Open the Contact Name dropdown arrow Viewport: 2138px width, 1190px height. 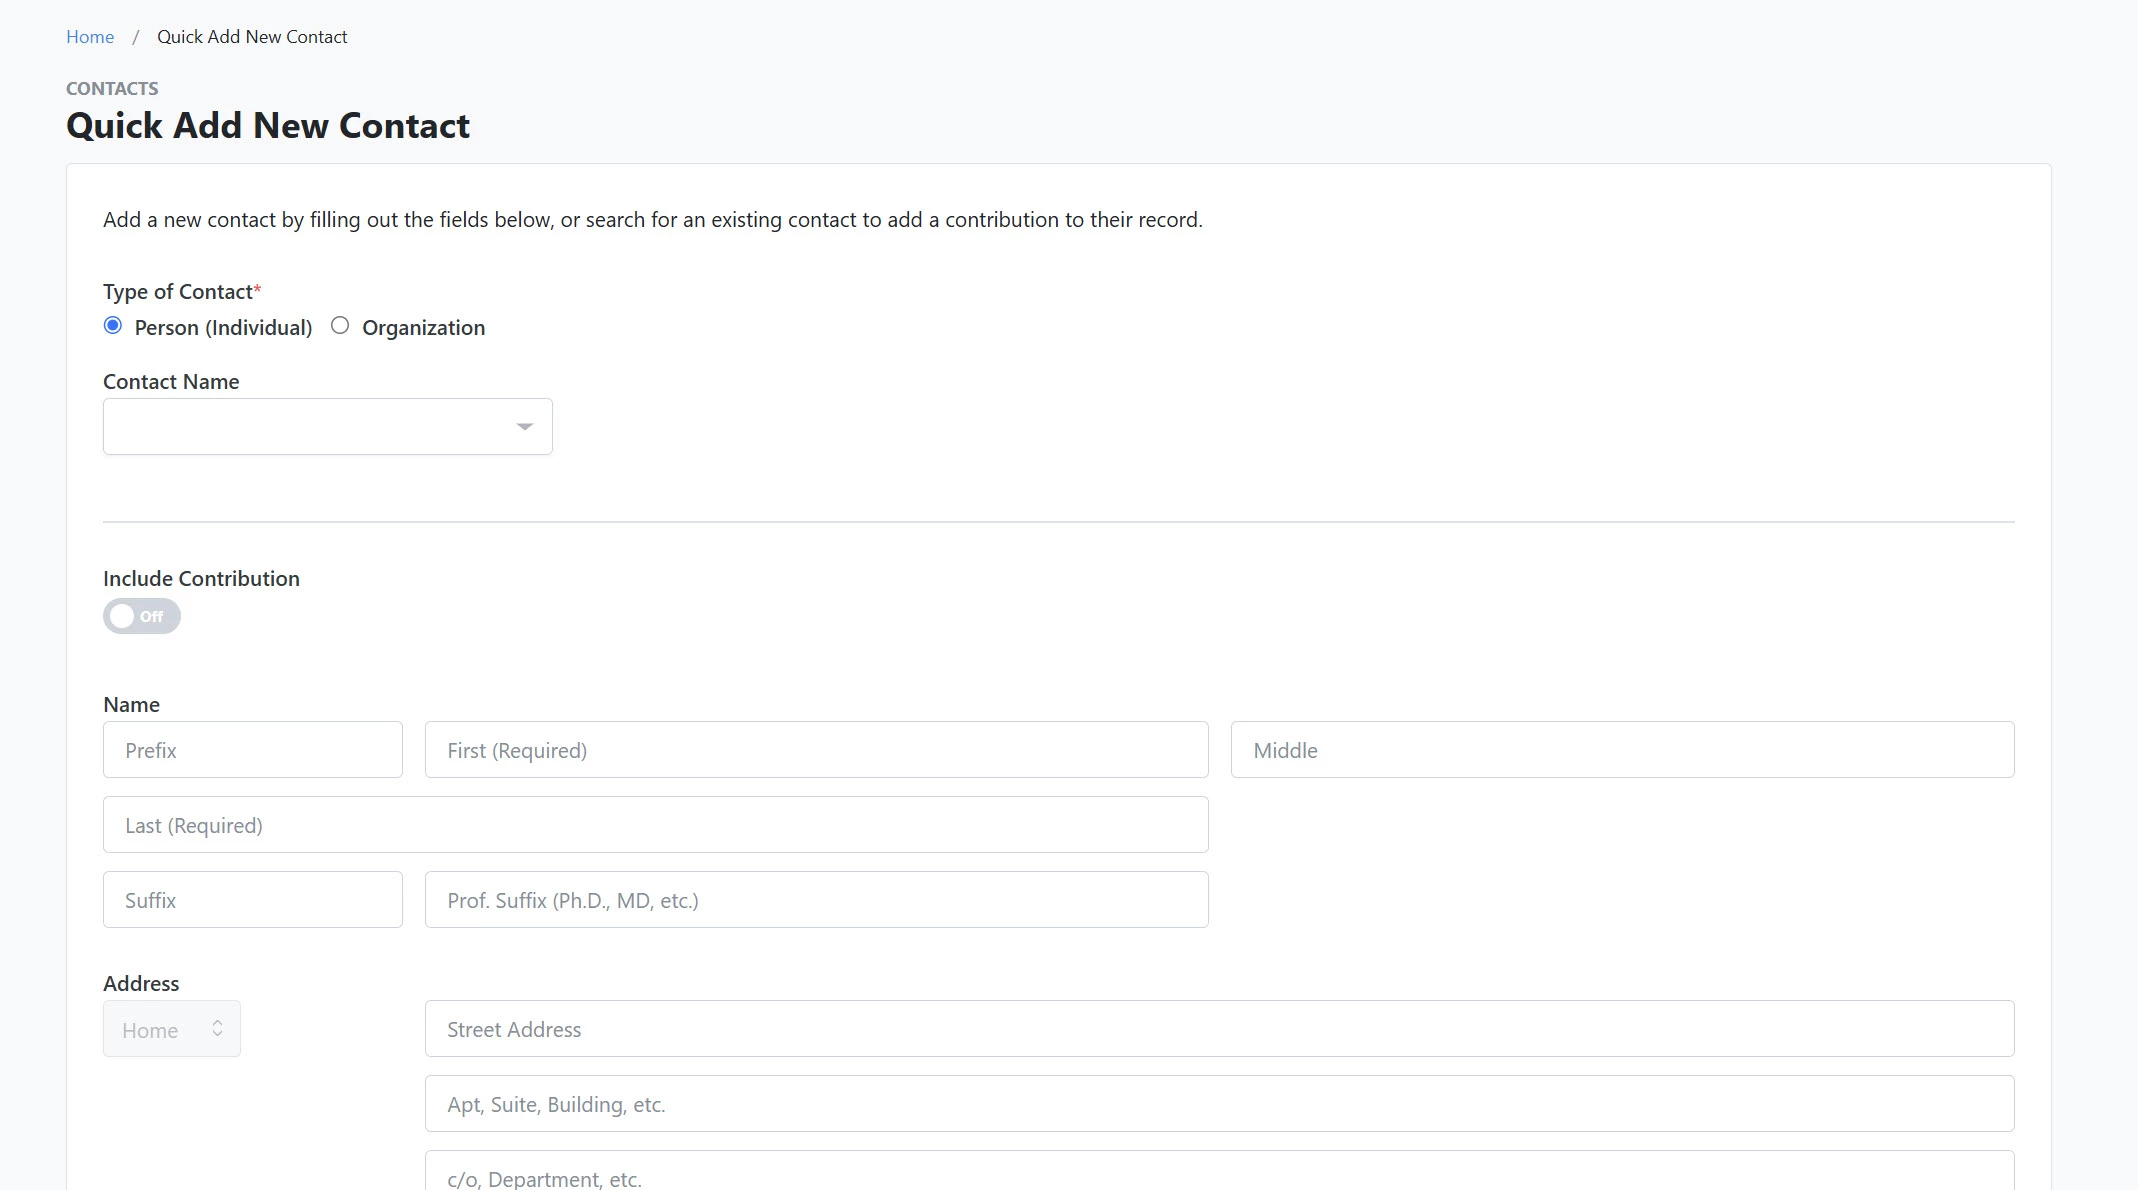tap(524, 427)
